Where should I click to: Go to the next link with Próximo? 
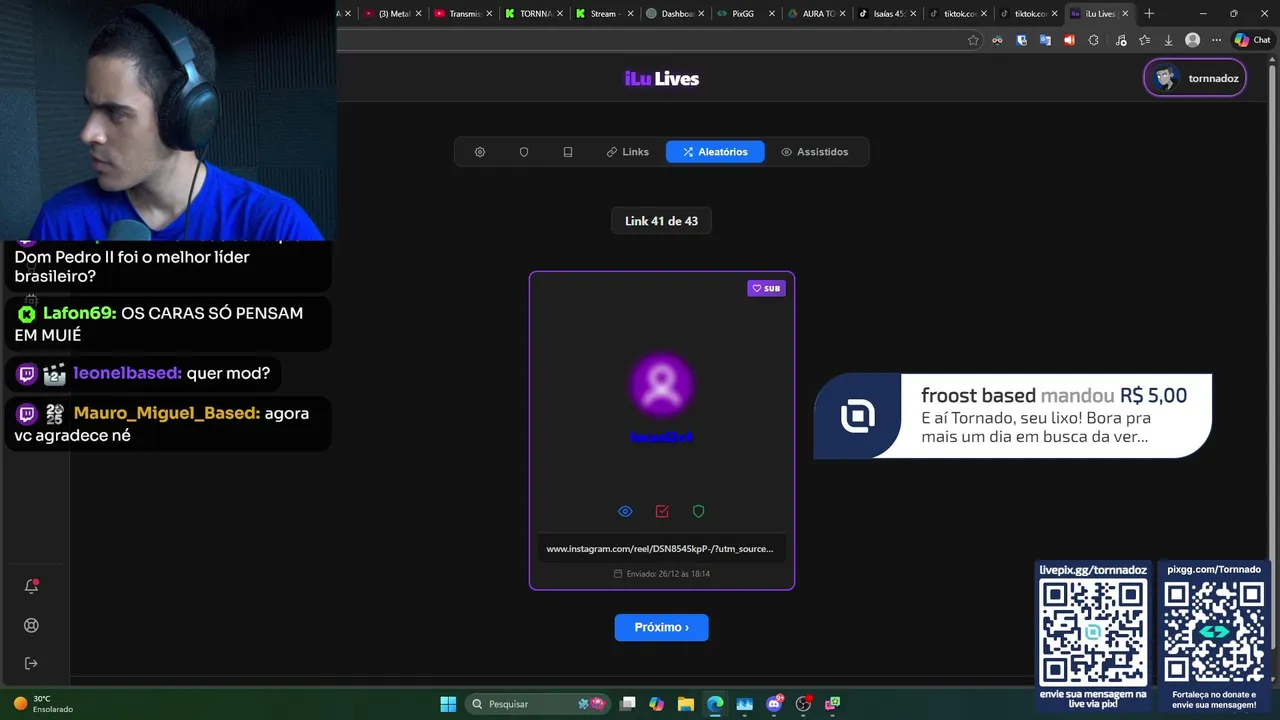(x=661, y=627)
